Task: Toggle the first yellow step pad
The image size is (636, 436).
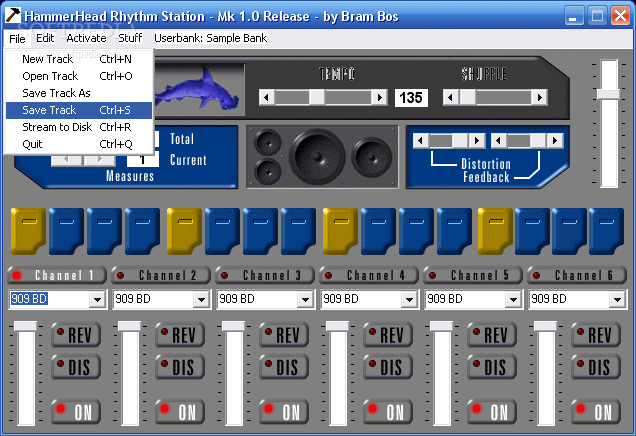Action: tap(28, 231)
